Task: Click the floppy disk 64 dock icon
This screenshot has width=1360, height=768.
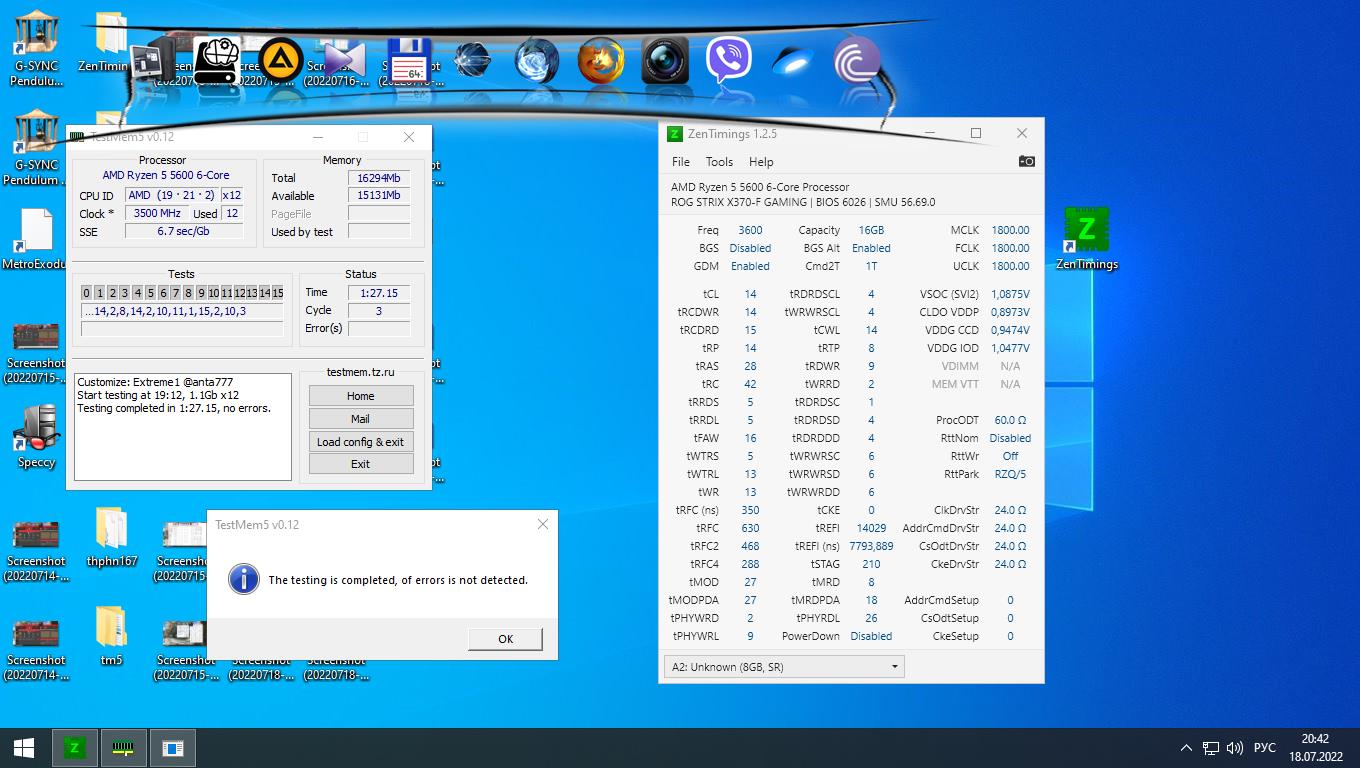Action: (x=408, y=60)
